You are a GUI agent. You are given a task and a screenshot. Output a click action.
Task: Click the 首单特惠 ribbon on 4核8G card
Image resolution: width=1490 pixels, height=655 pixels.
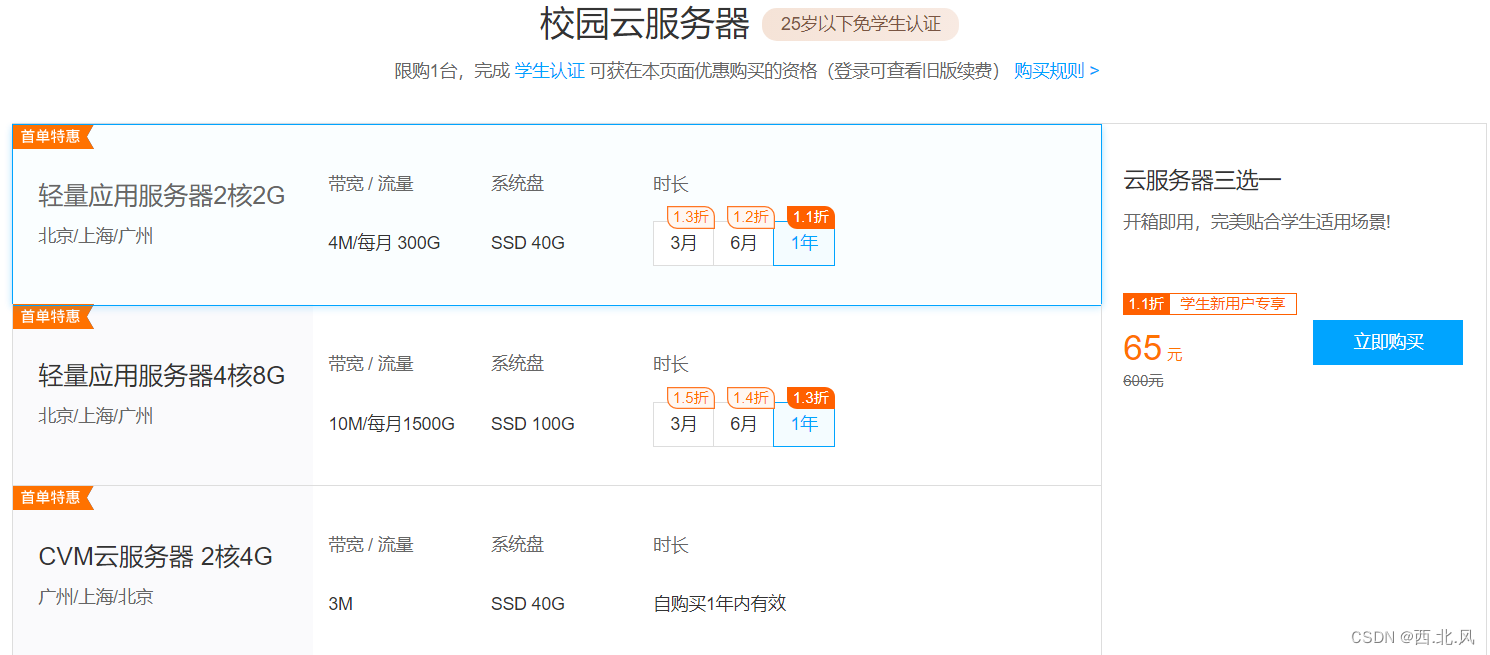52,316
